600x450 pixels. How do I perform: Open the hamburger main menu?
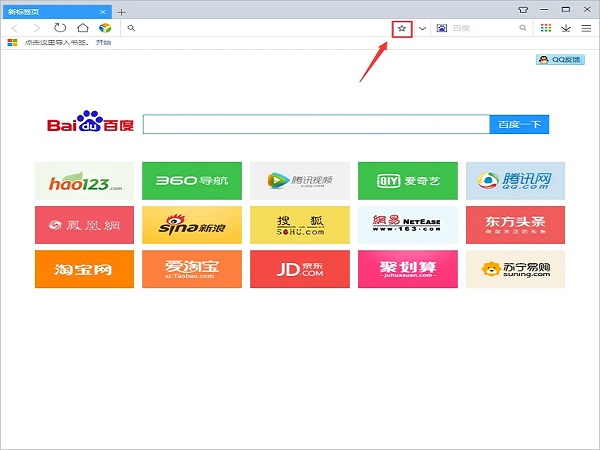click(586, 28)
